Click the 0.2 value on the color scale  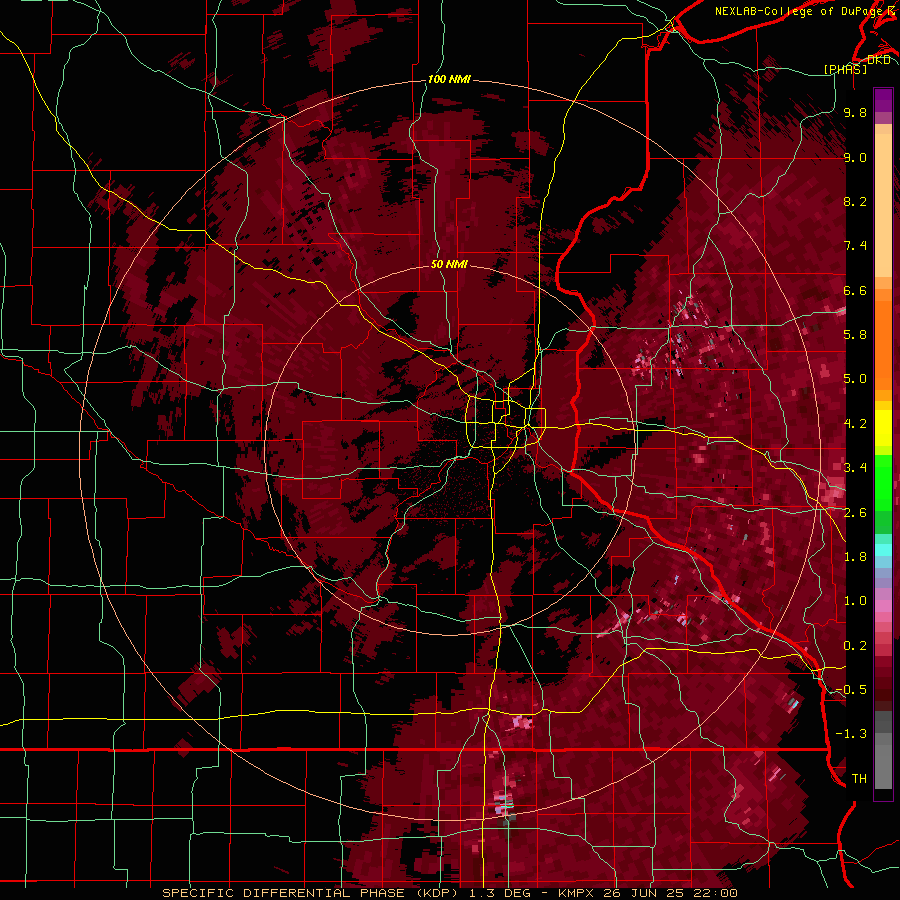point(855,645)
